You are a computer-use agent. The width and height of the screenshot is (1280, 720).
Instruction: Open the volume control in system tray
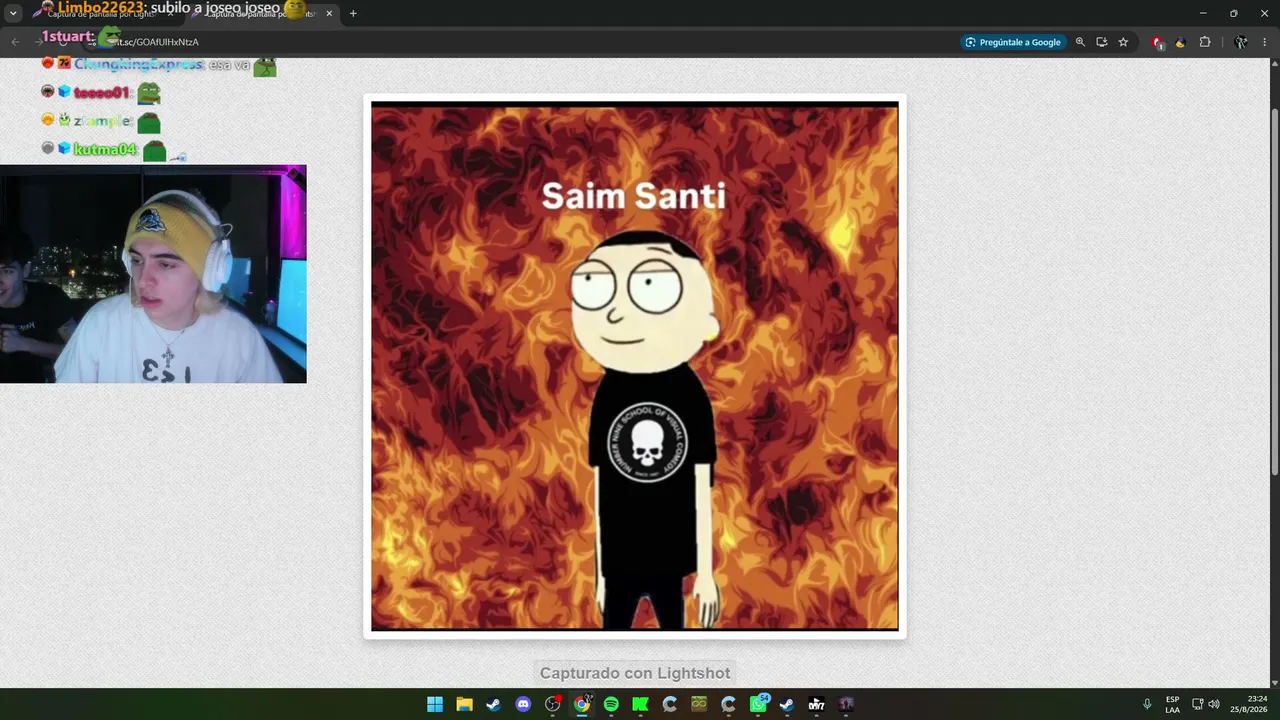pos(1214,704)
